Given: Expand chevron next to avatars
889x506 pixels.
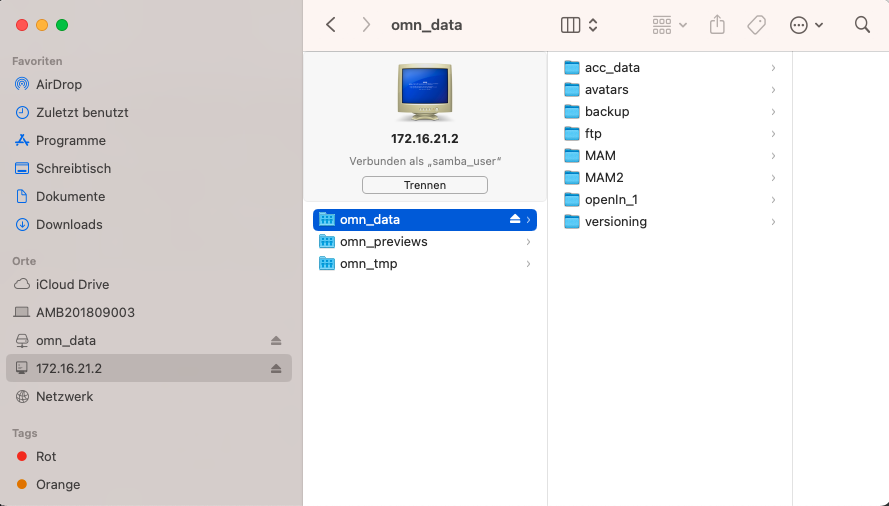Looking at the screenshot, I should [773, 90].
